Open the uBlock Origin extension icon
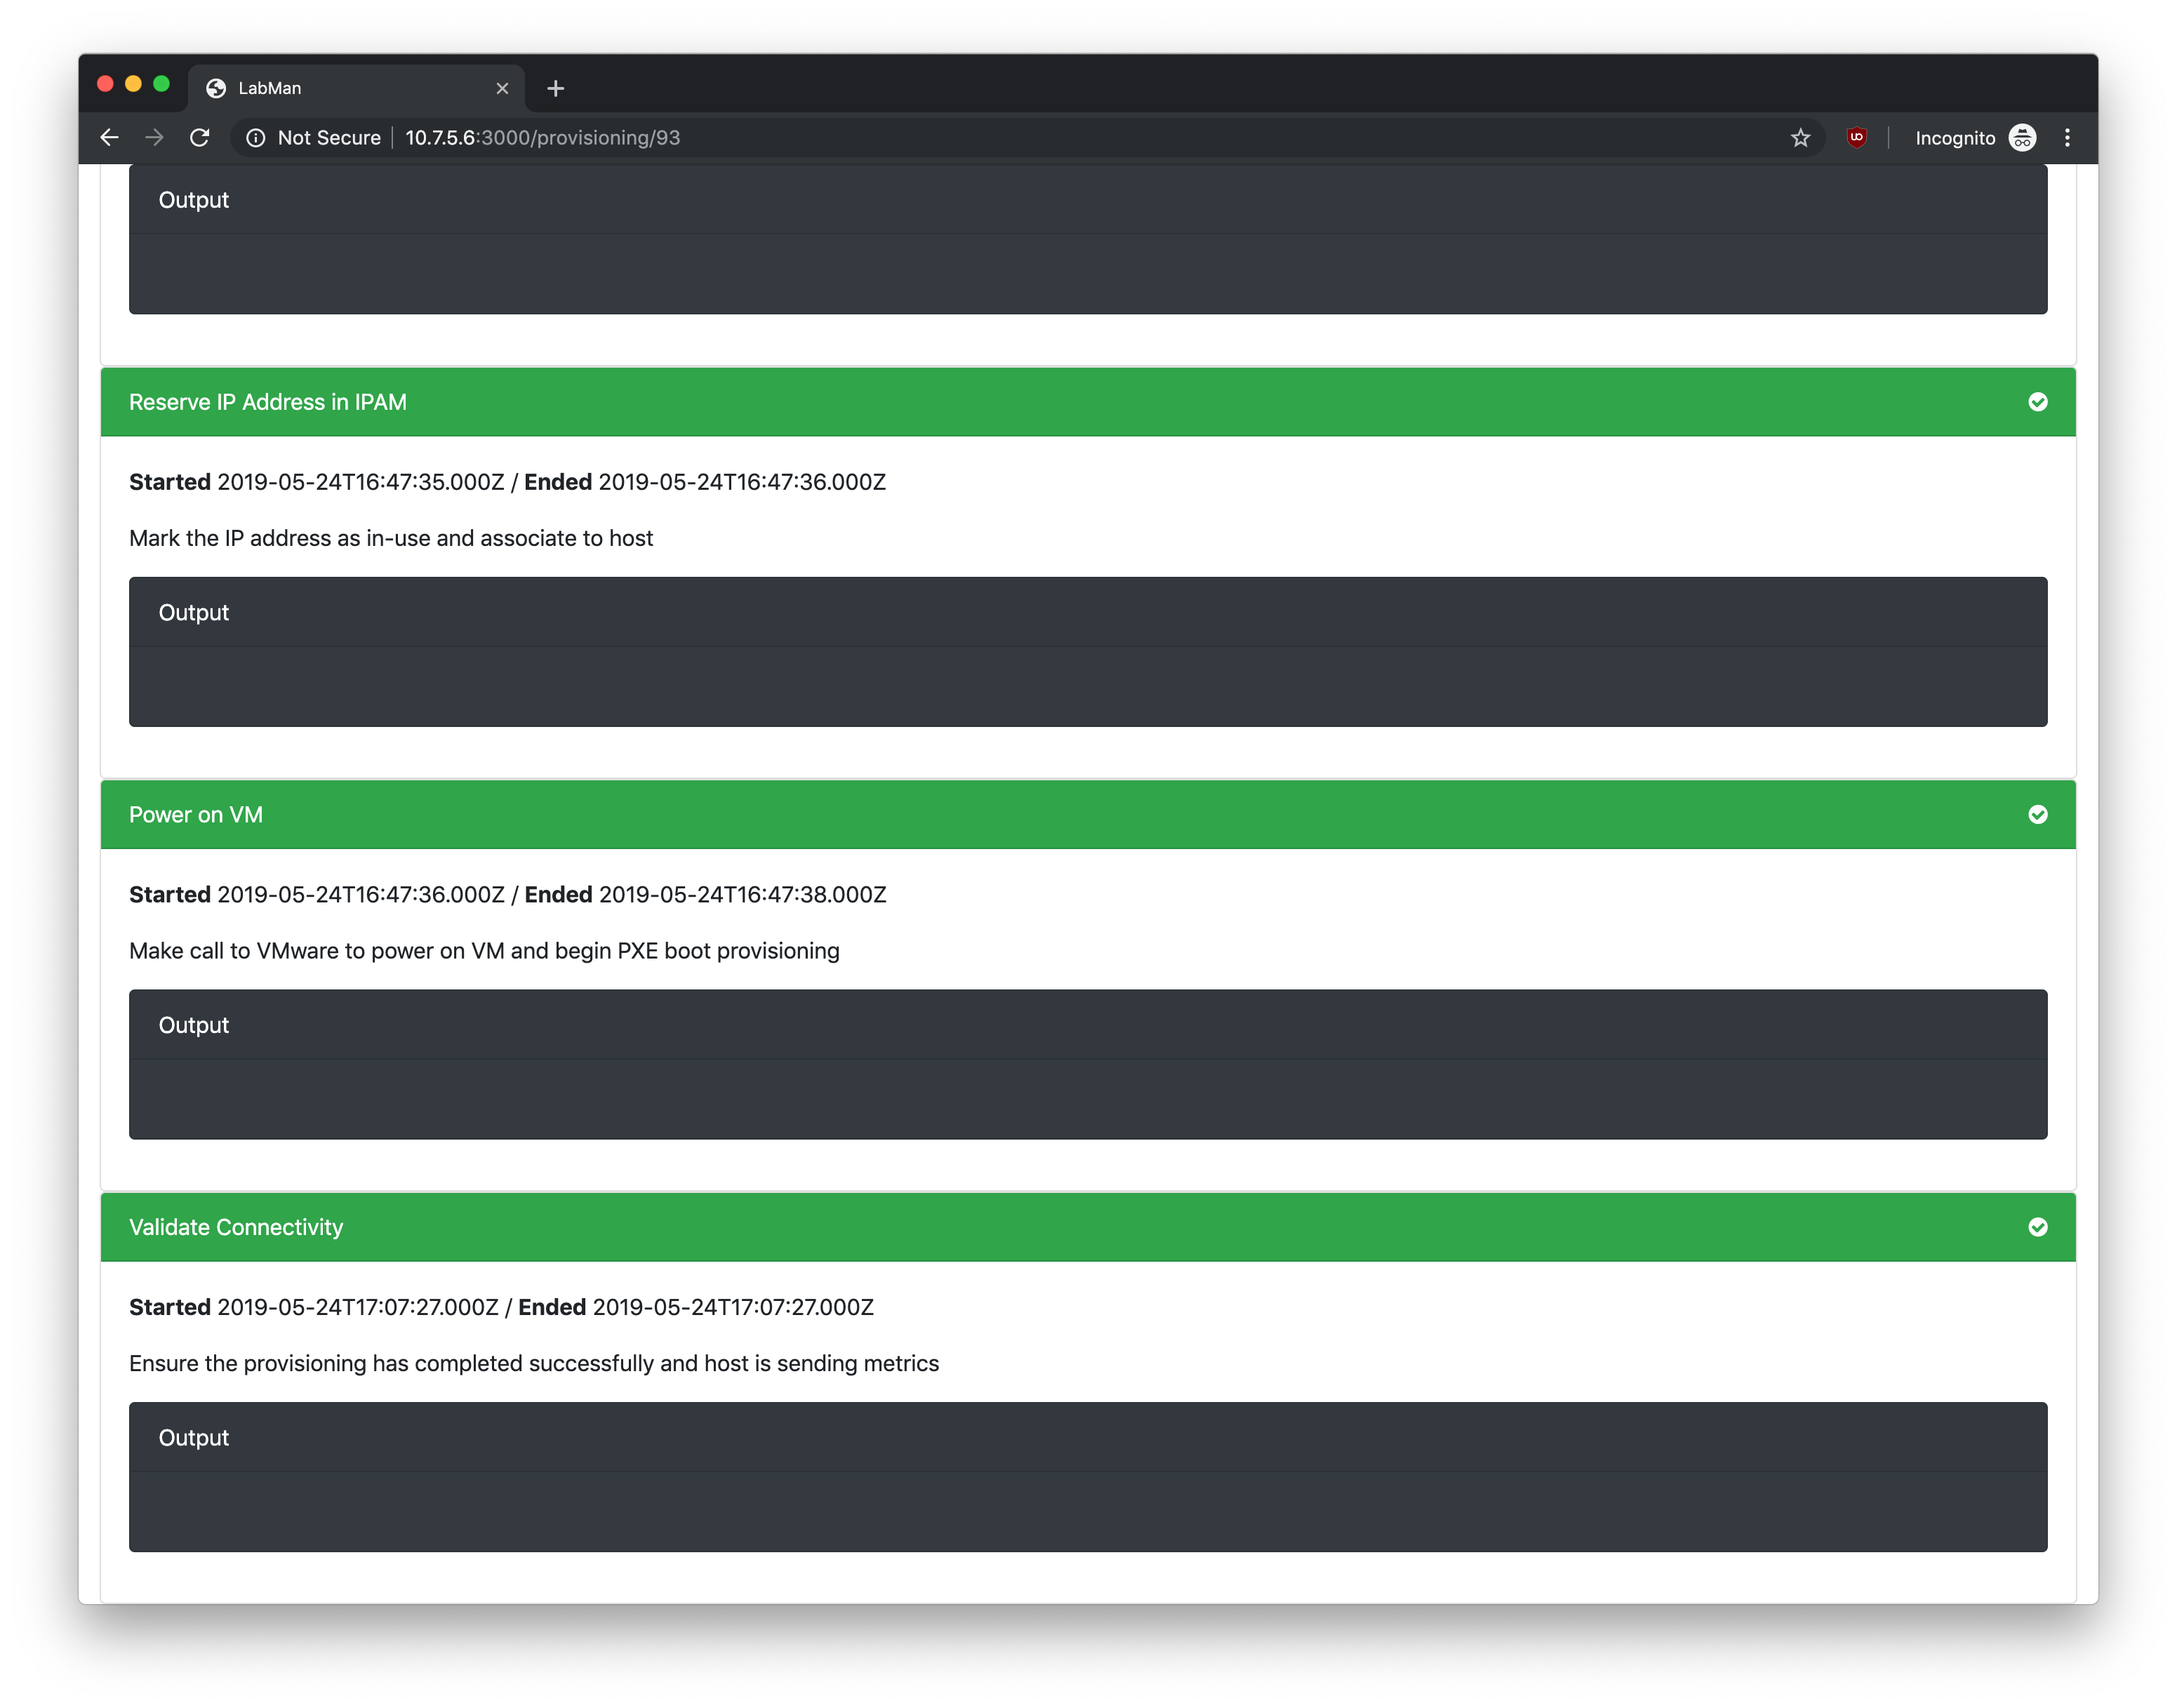The width and height of the screenshot is (2177, 1708). click(1856, 138)
